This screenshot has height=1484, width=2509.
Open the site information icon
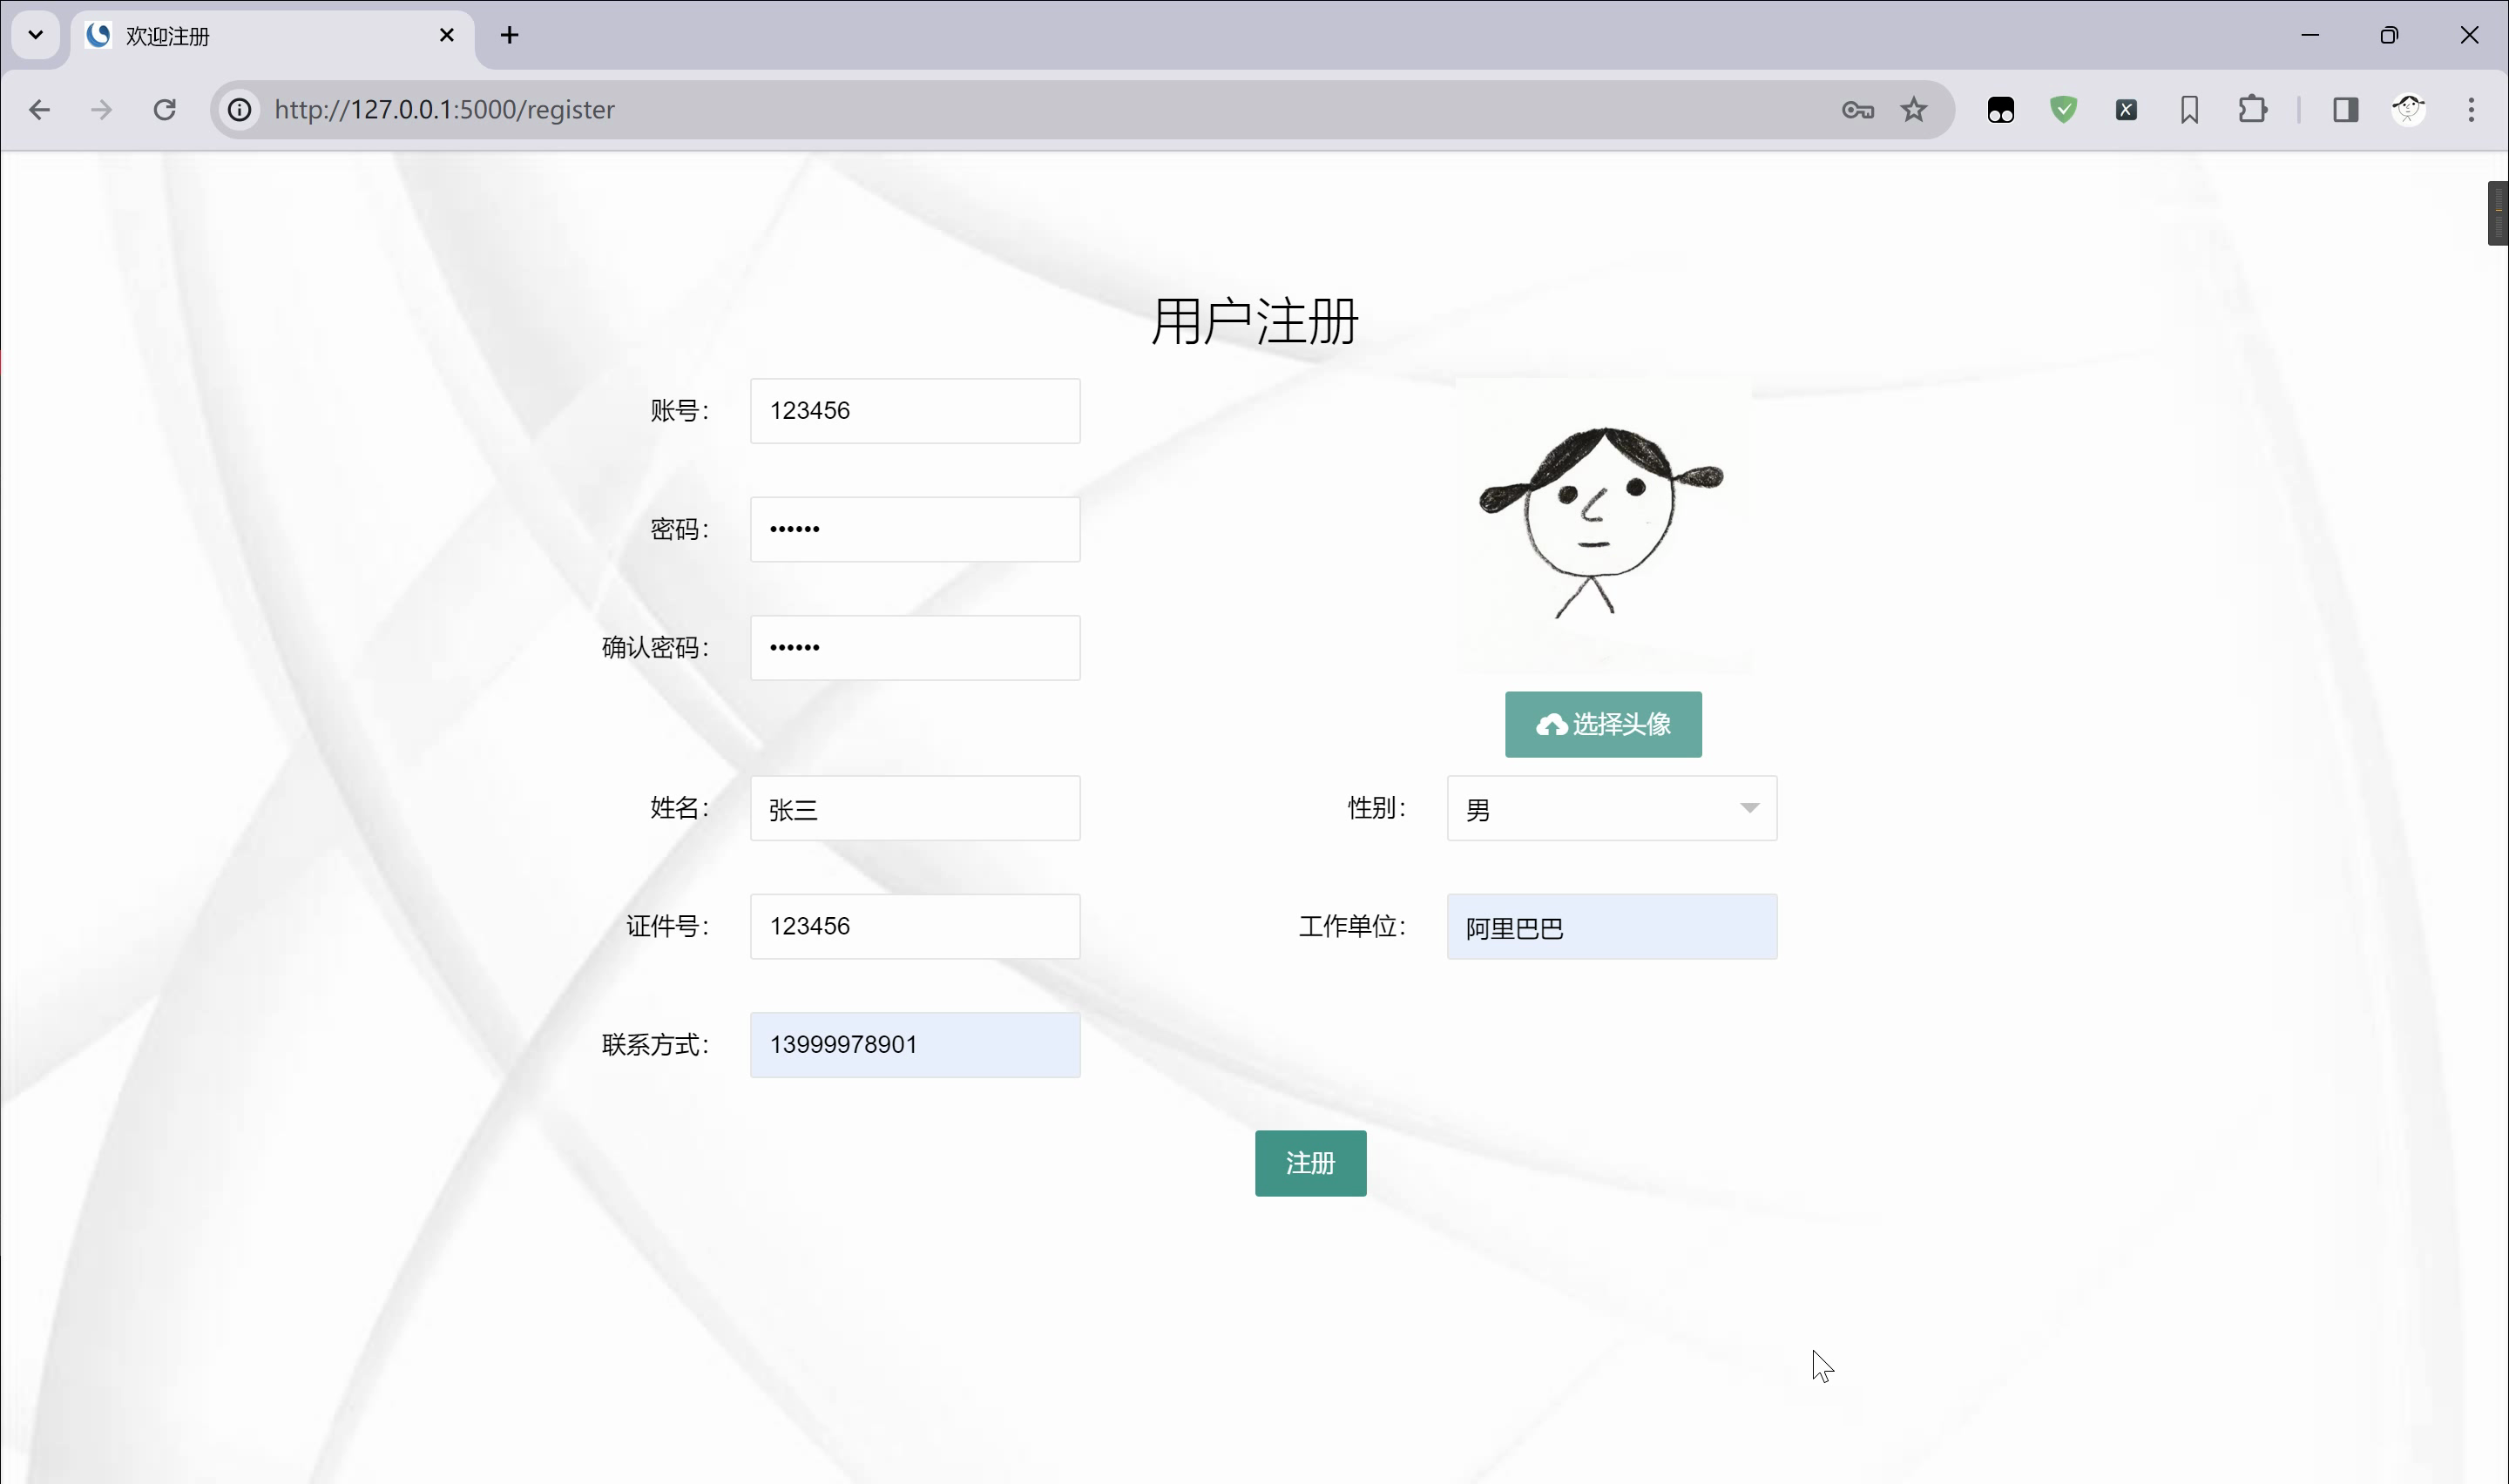point(240,110)
